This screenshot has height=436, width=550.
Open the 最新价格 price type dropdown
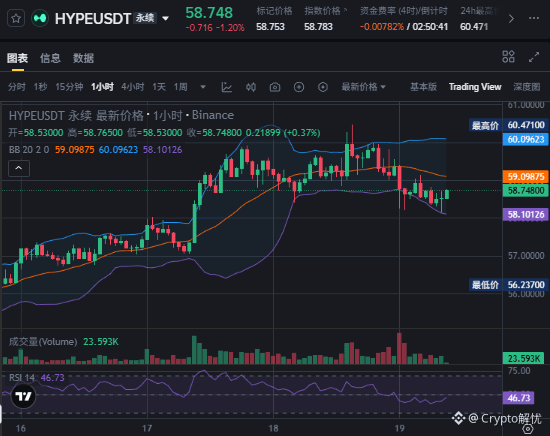[x=363, y=87]
